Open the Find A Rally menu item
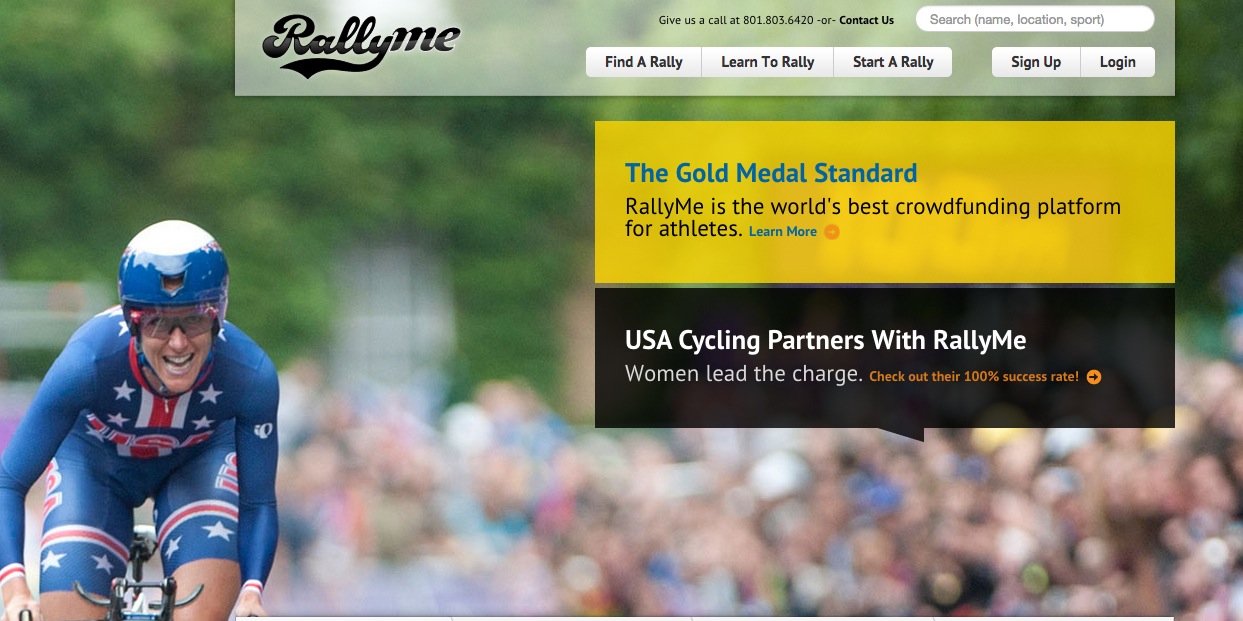The width and height of the screenshot is (1243, 621). point(644,62)
